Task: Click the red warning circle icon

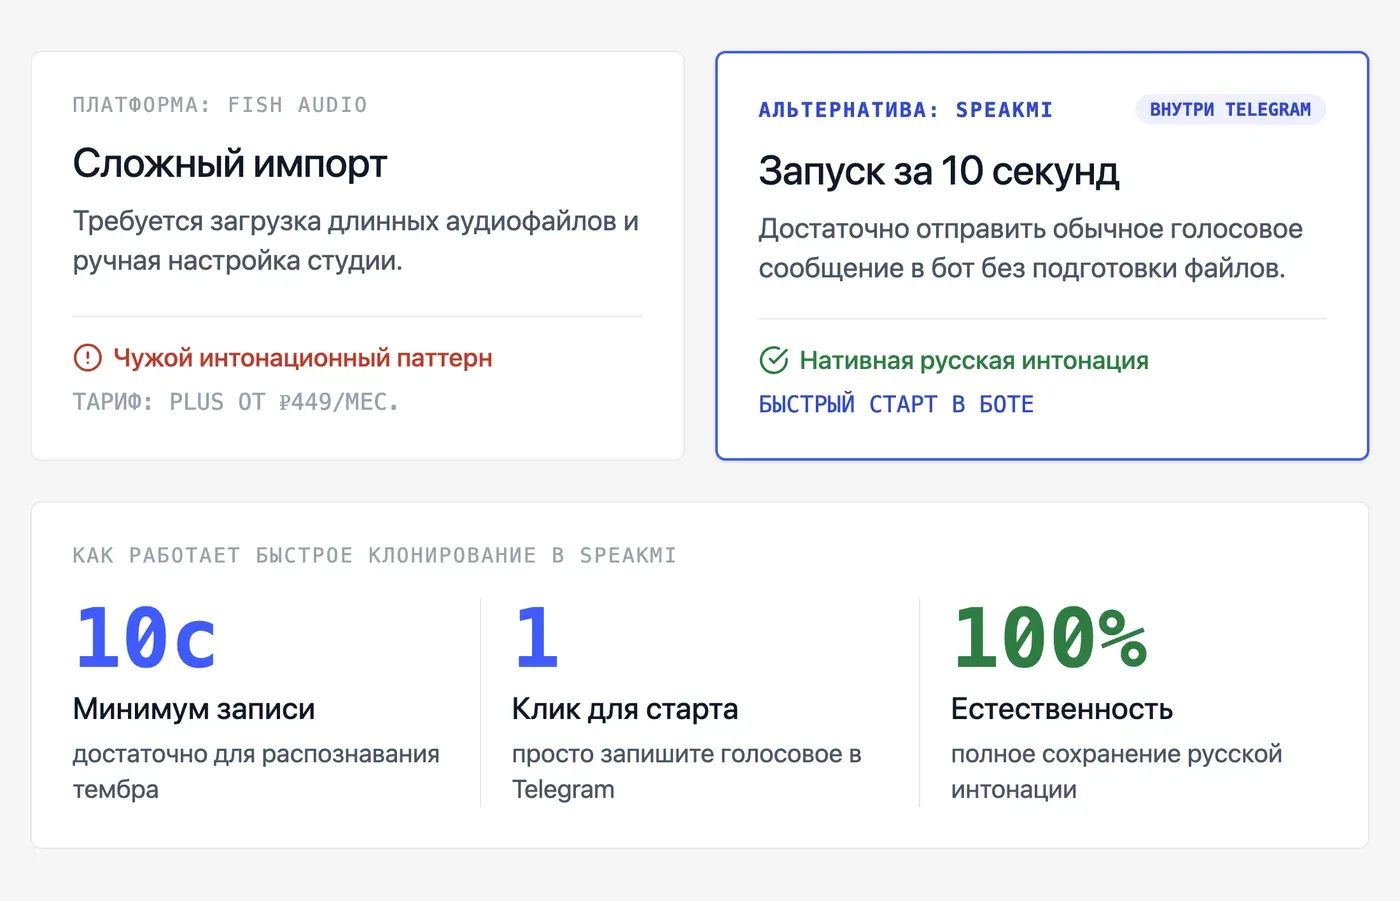Action: pos(88,357)
